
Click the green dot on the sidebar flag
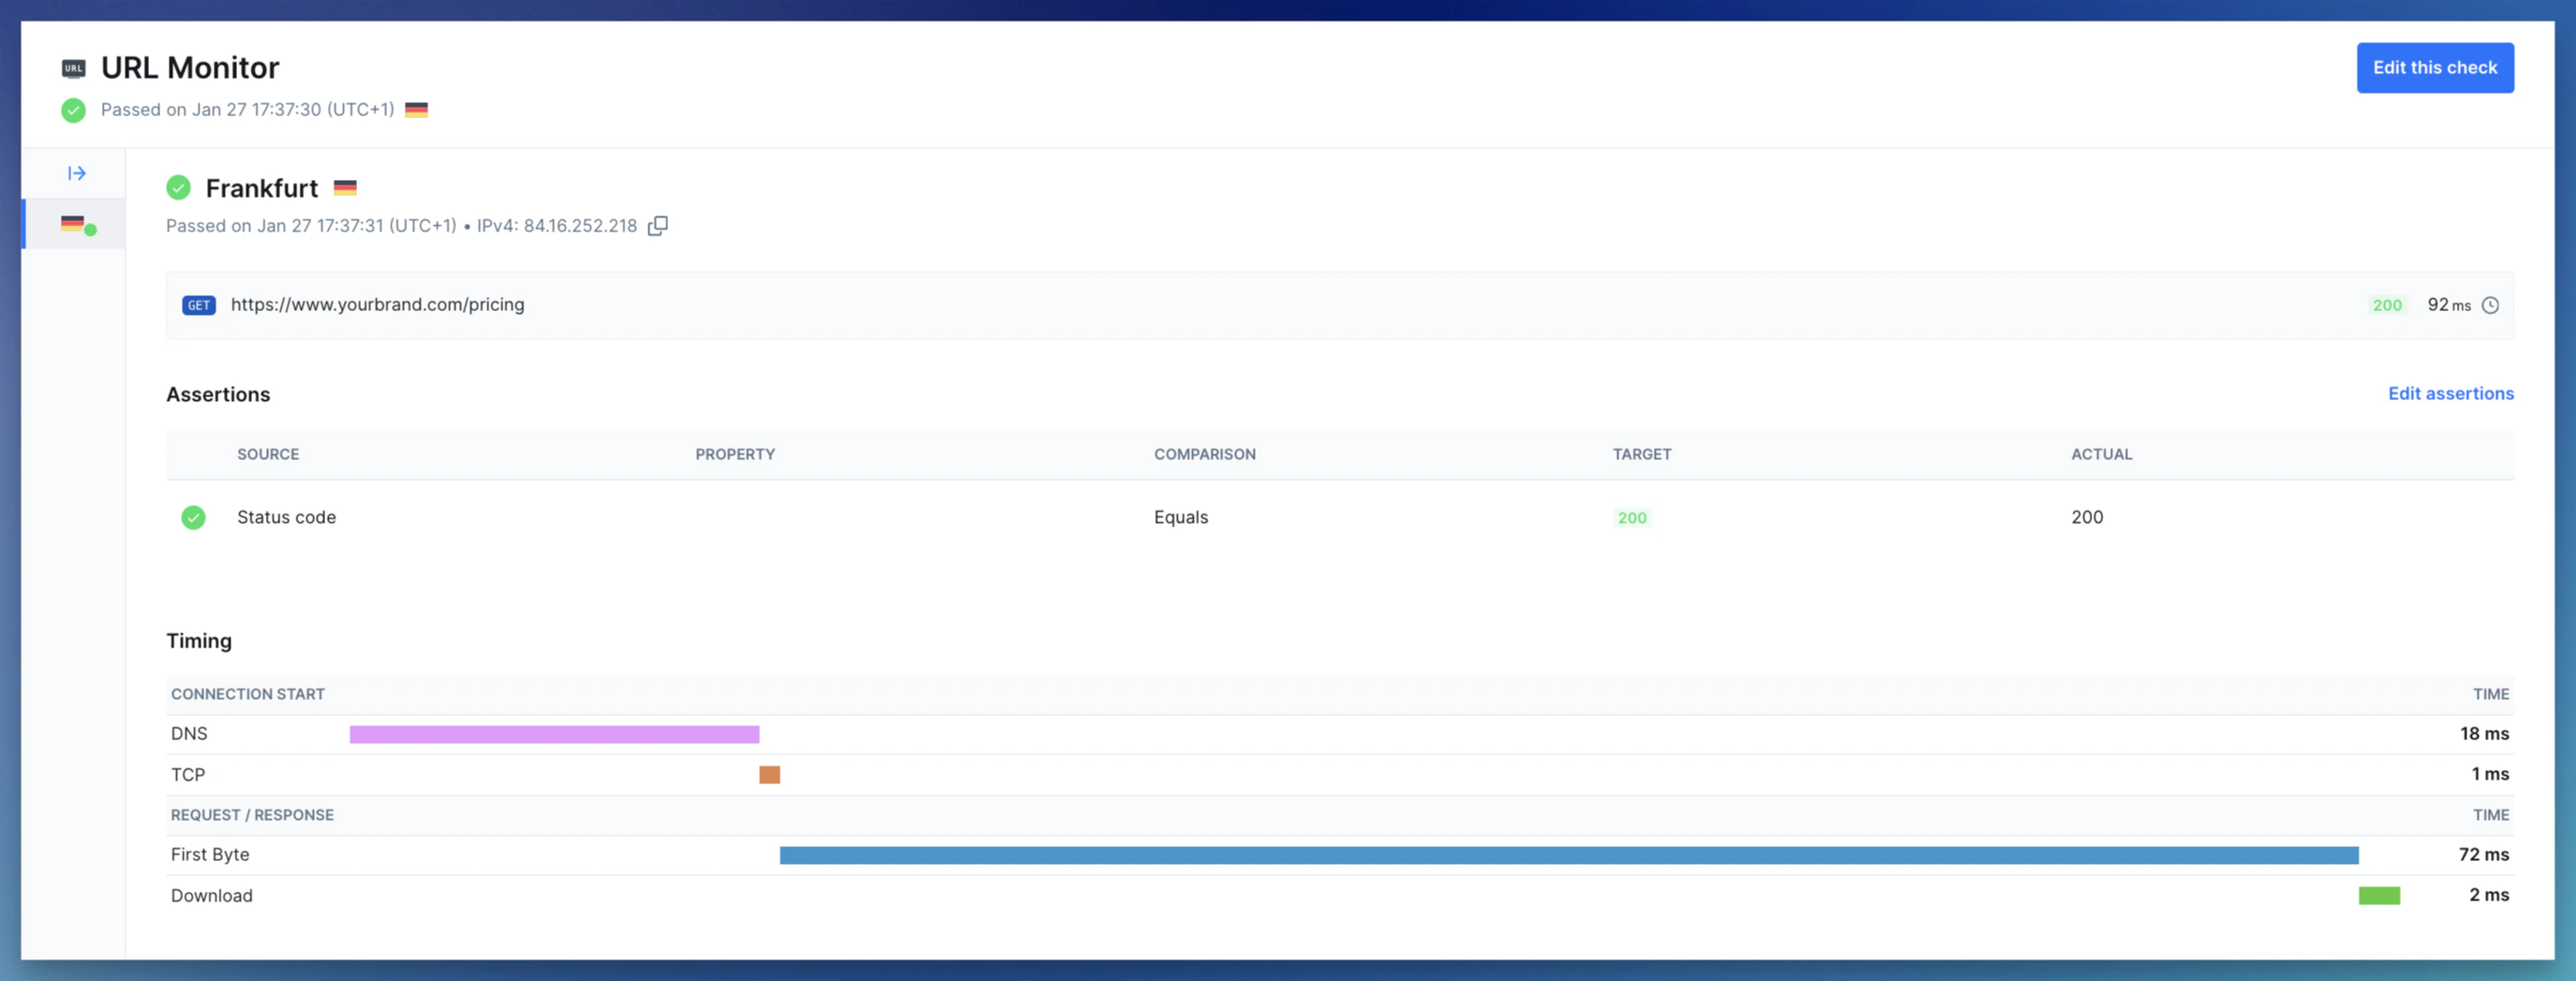pyautogui.click(x=93, y=229)
